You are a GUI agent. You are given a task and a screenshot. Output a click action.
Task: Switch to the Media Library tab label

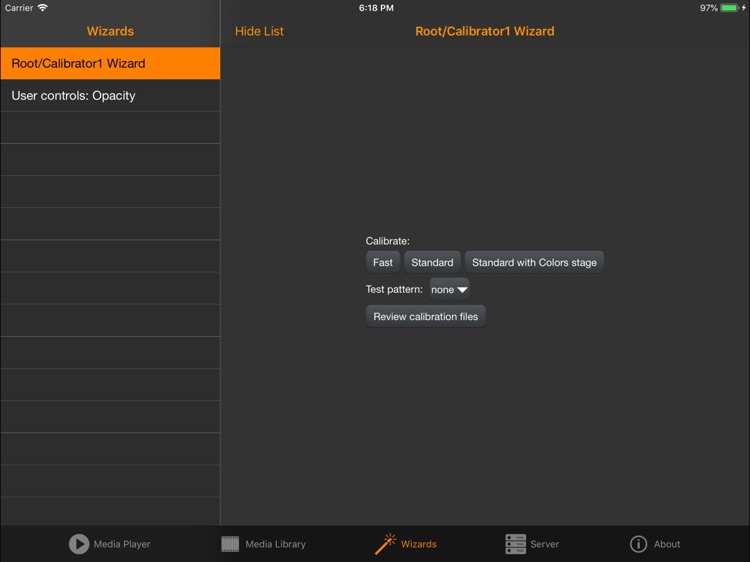tap(275, 544)
